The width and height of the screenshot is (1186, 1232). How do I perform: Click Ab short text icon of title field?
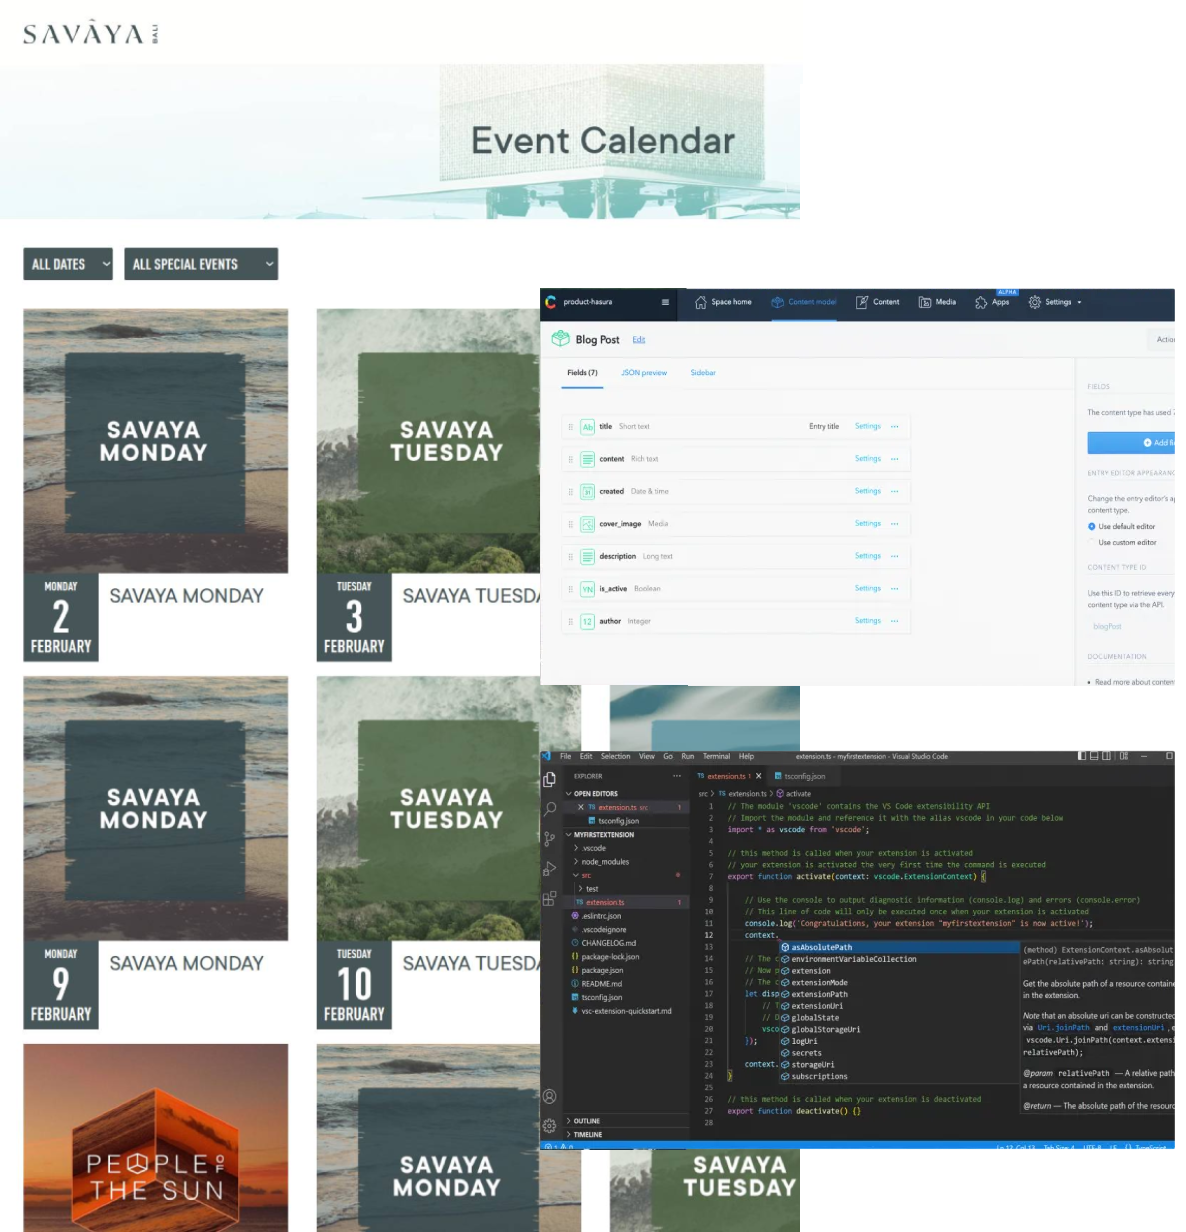(588, 427)
